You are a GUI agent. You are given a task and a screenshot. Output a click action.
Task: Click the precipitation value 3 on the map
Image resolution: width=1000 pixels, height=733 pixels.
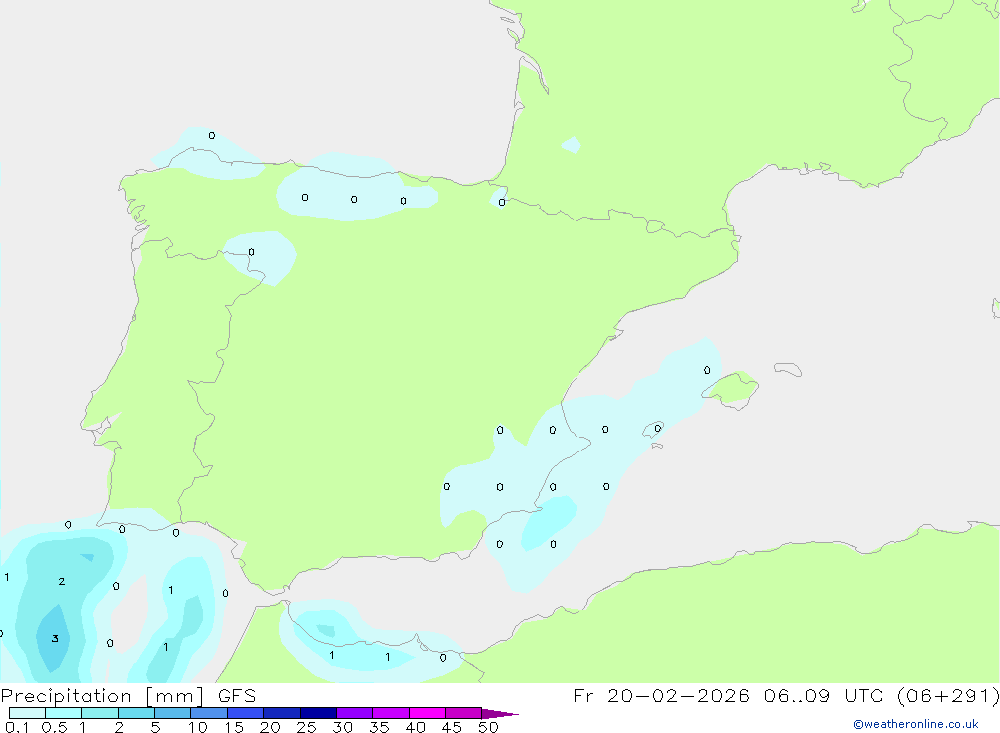point(55,639)
